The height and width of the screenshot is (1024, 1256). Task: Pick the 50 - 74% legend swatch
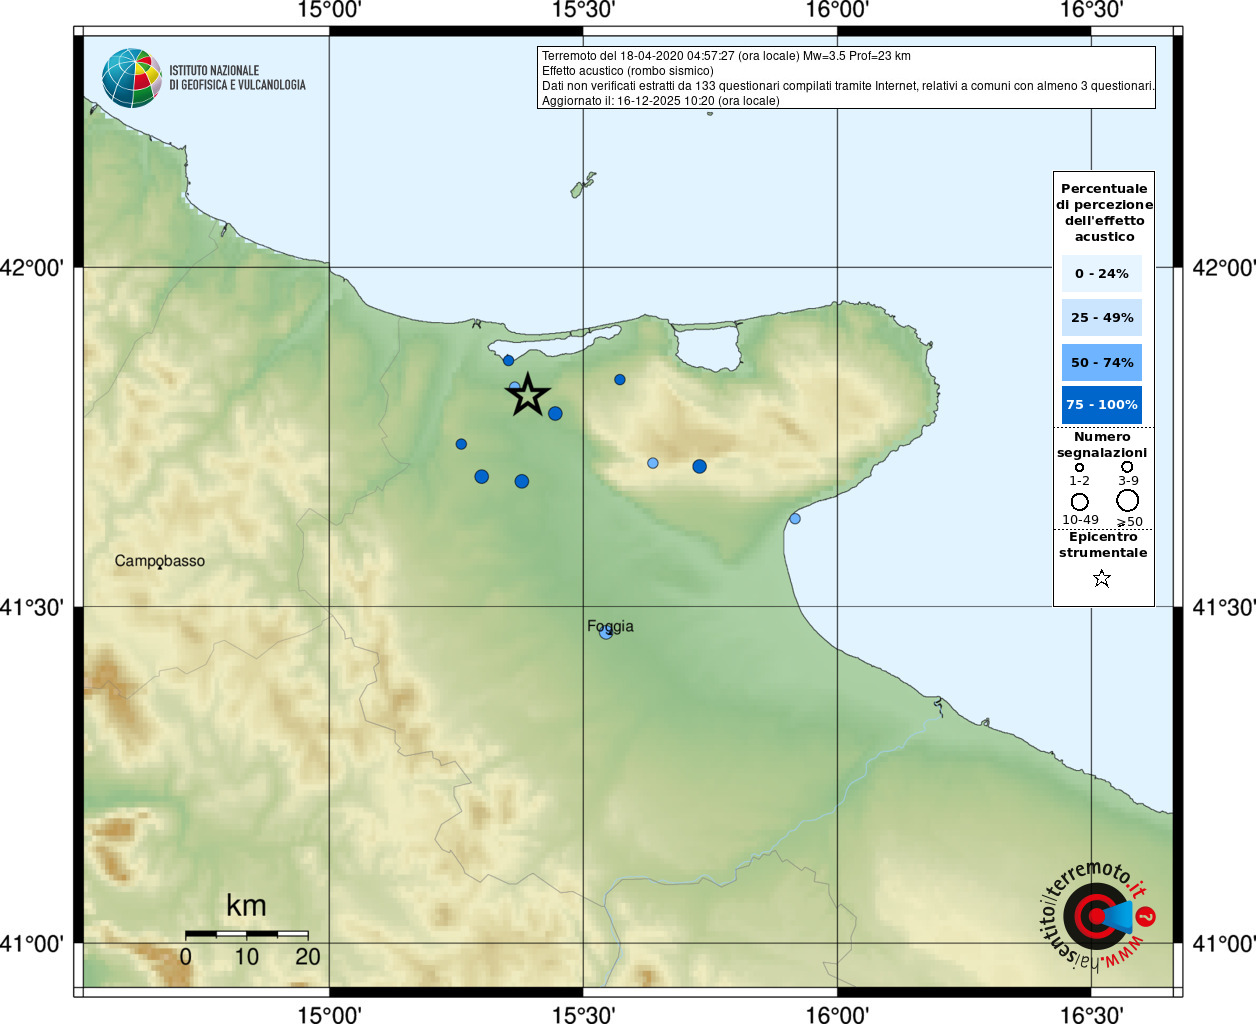[x=1101, y=362]
